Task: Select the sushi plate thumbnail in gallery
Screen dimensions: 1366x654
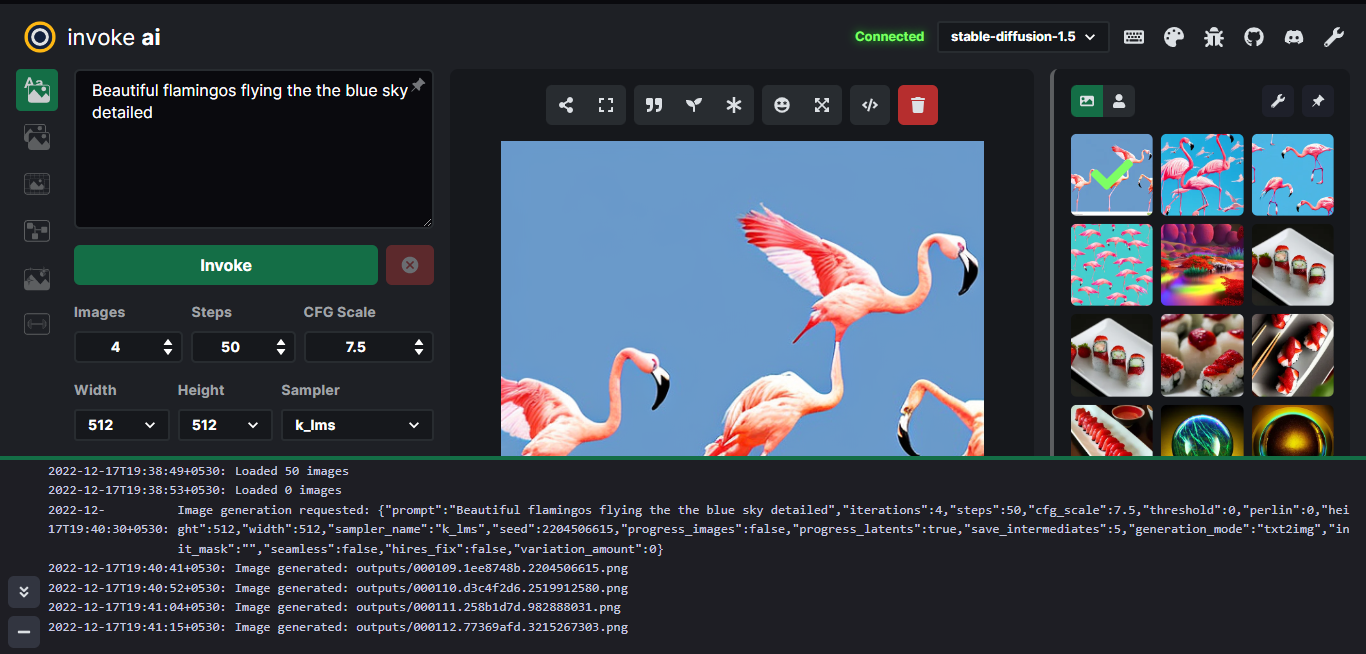Action: [1292, 264]
